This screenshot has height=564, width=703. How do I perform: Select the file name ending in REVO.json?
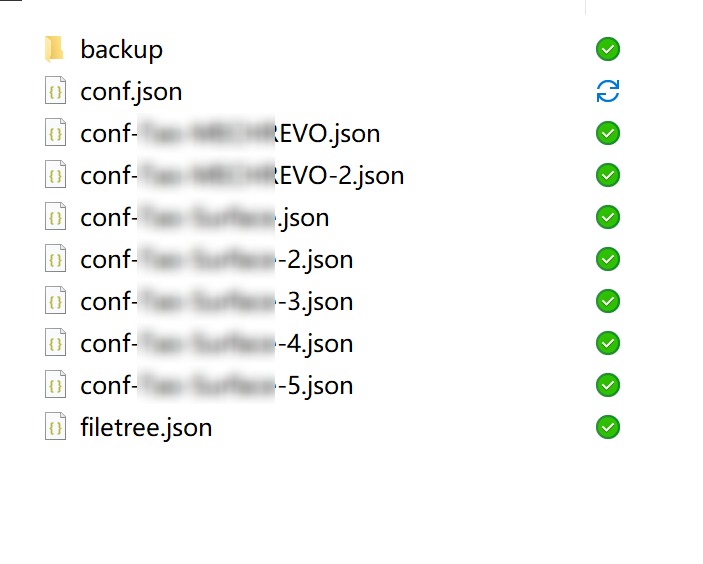(x=230, y=134)
